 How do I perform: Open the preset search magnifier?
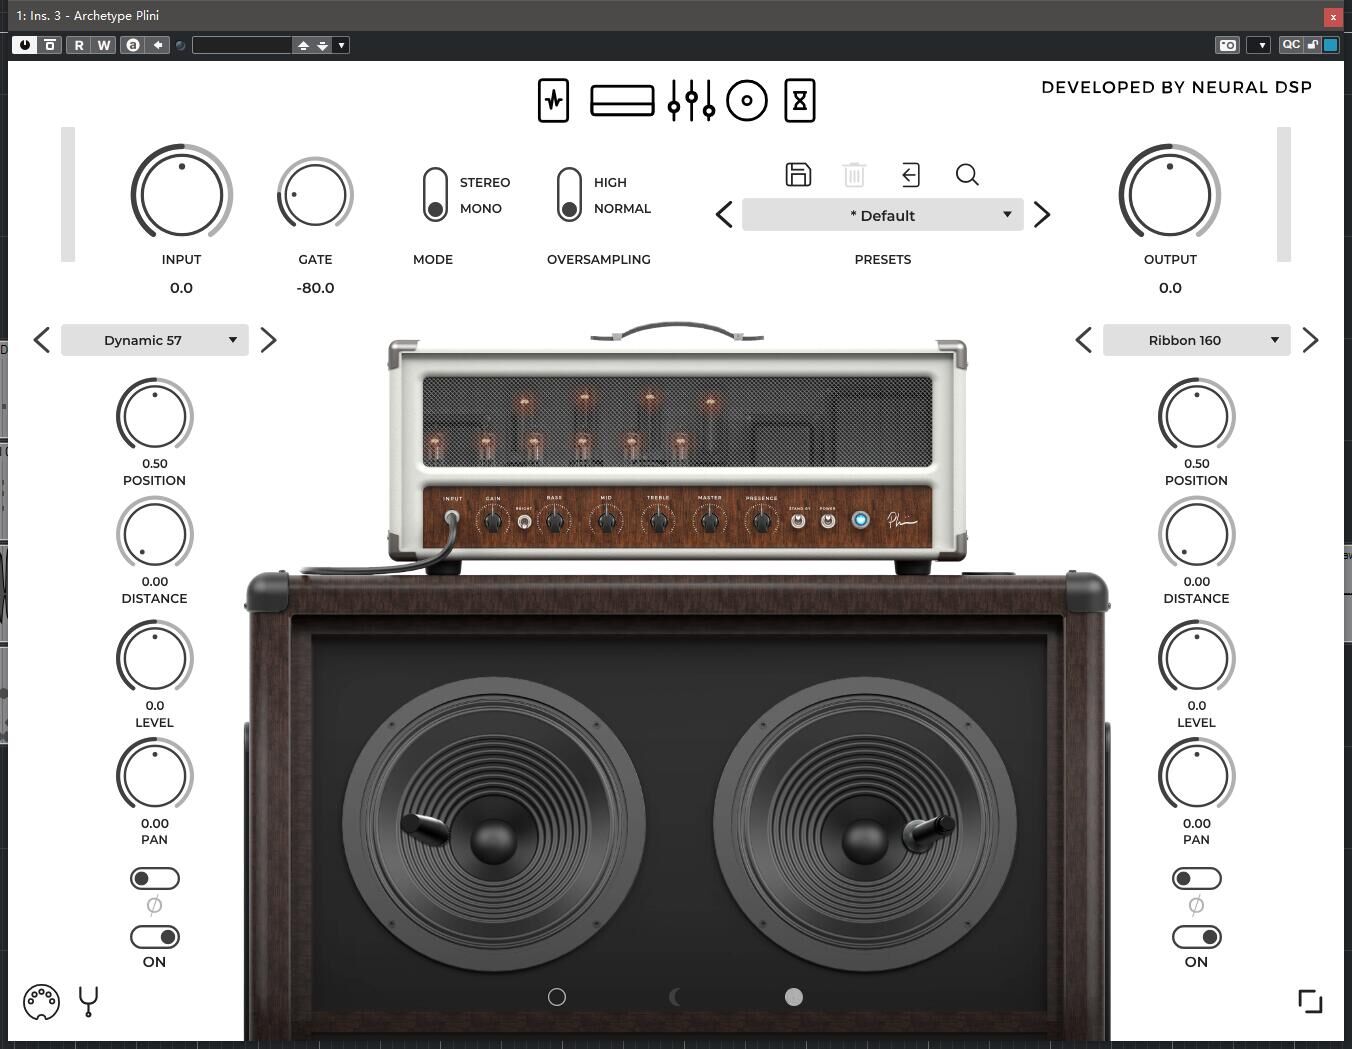click(966, 175)
